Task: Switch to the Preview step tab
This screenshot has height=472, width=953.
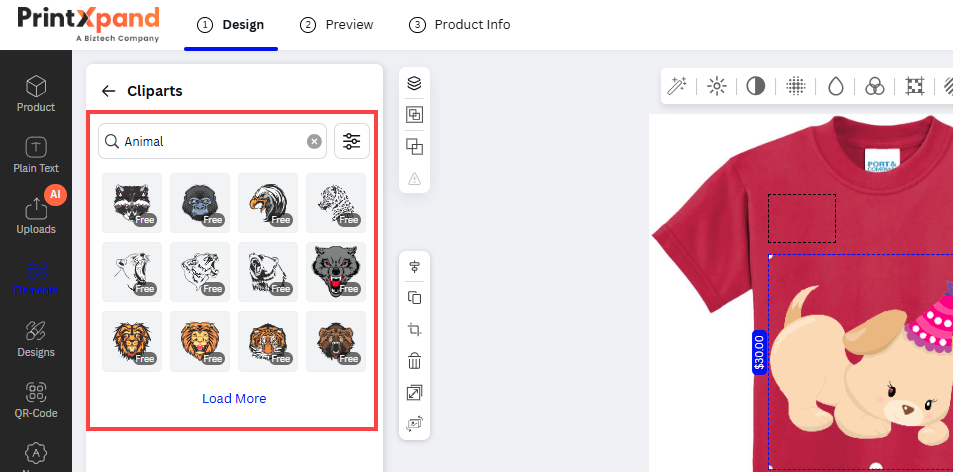Action: pos(336,25)
